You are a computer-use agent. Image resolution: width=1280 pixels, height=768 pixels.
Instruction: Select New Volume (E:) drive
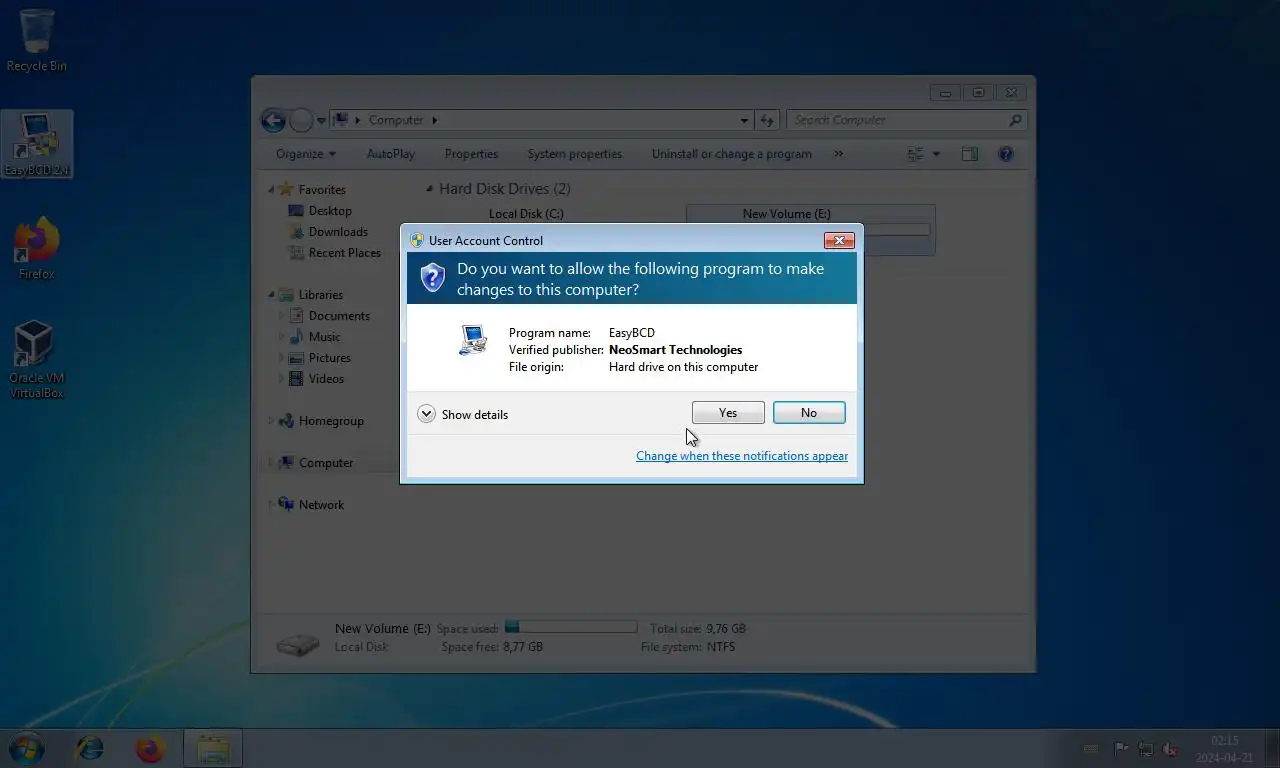[x=811, y=230]
